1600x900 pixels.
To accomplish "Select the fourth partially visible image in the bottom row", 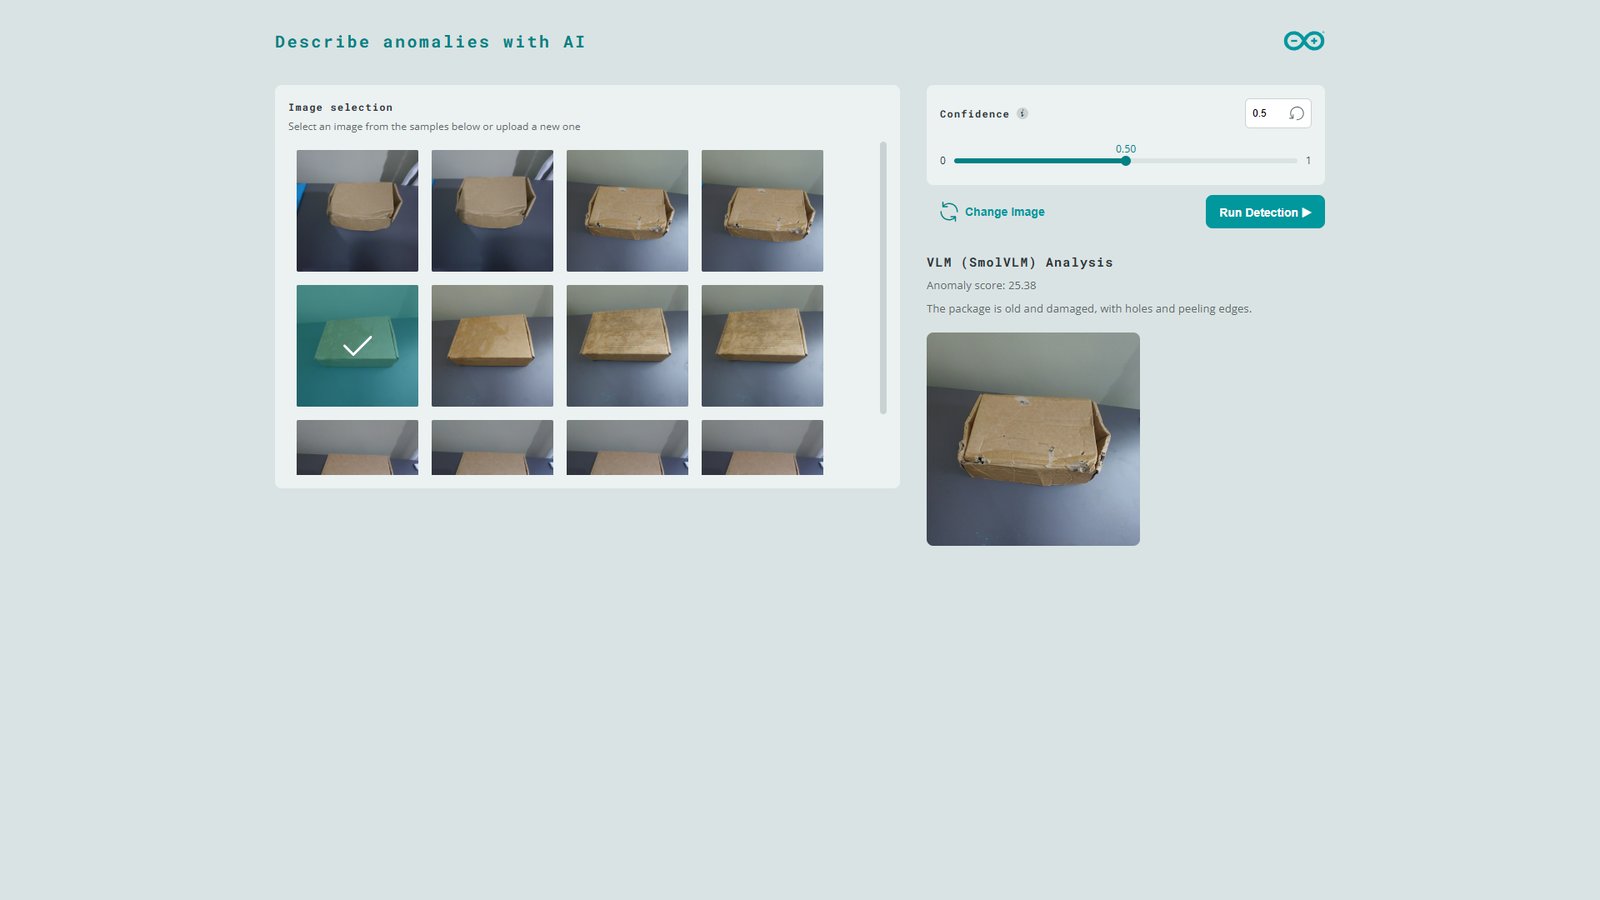I will 762,447.
